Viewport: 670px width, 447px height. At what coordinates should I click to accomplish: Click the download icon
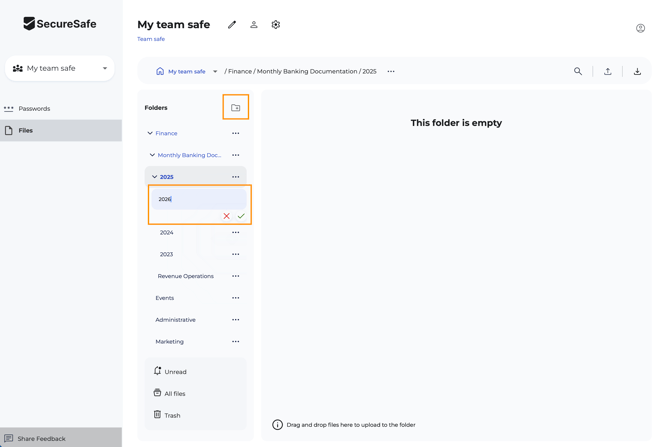coord(637,72)
